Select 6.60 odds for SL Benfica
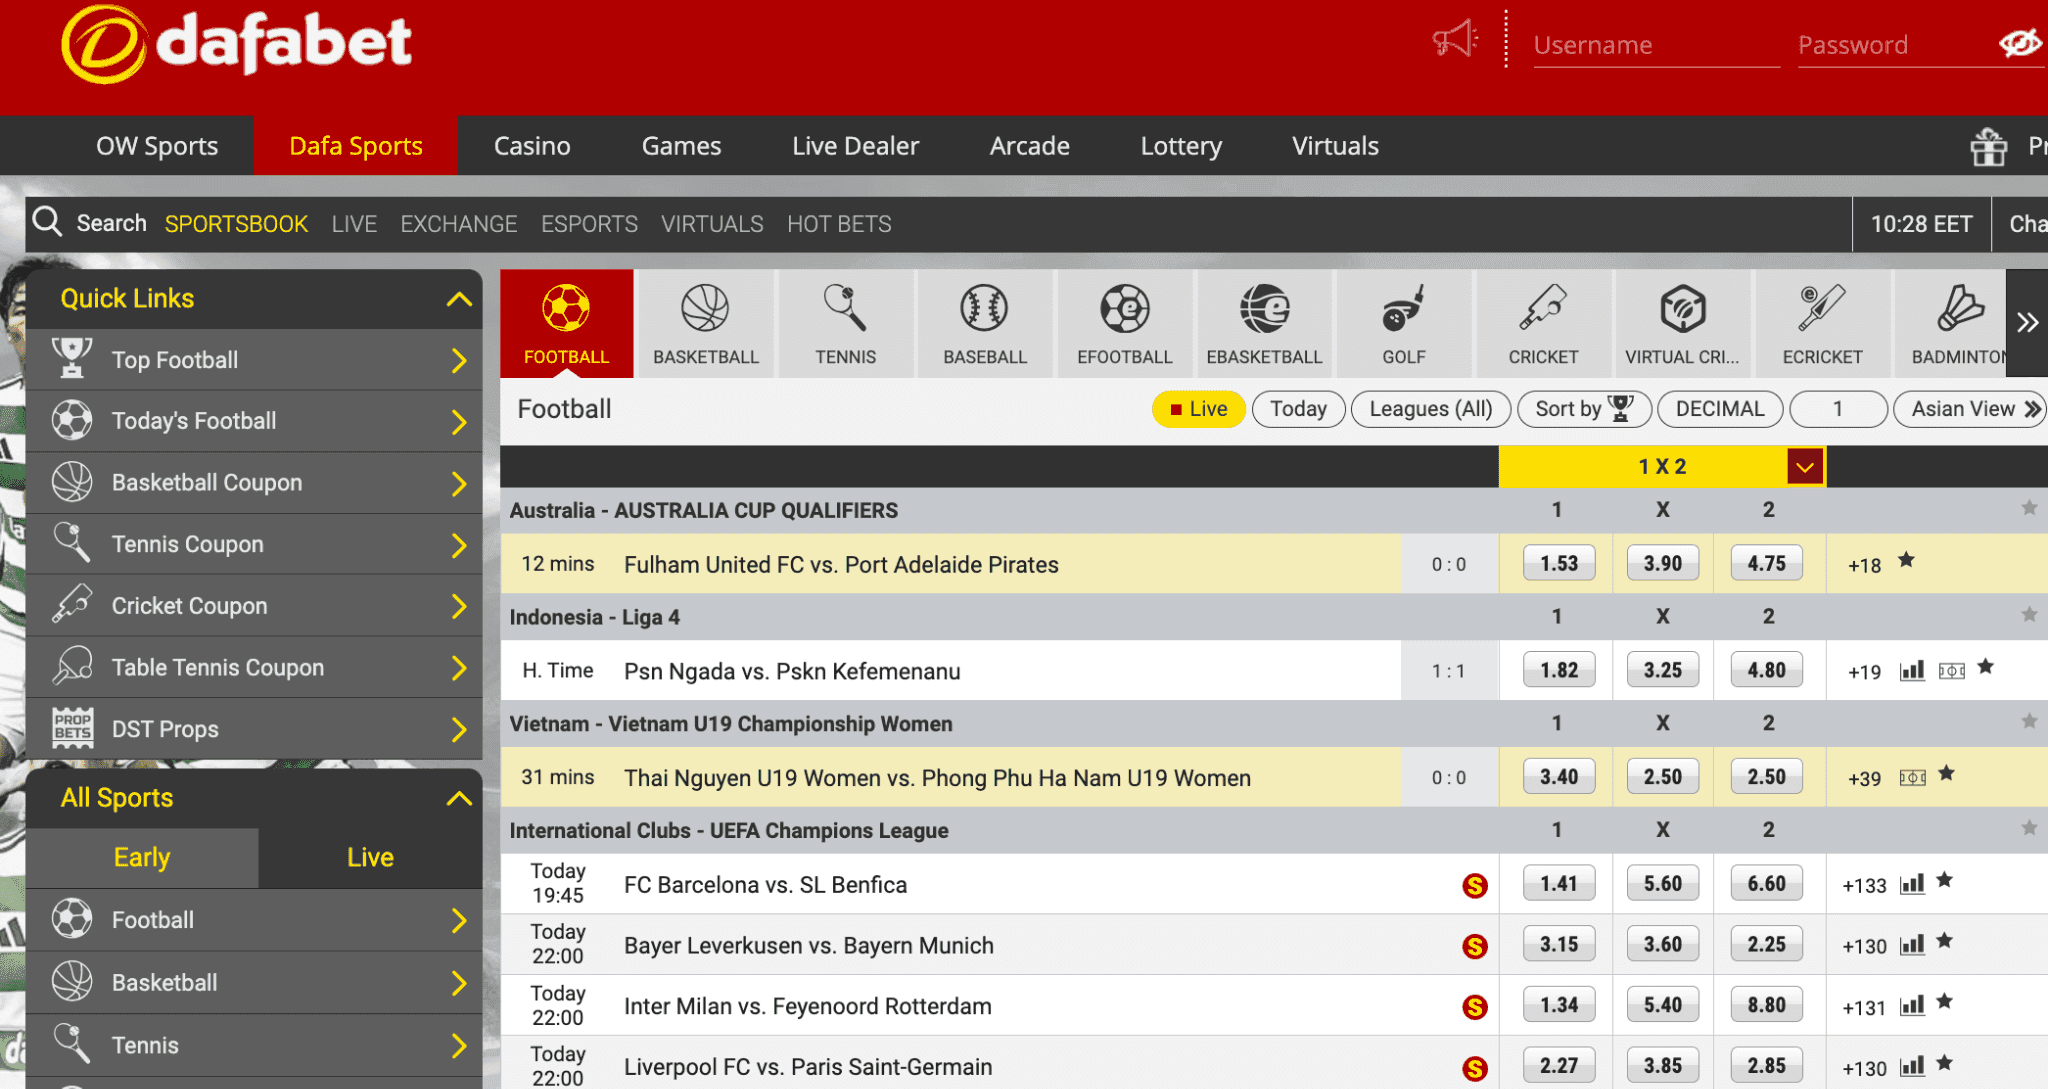 1766,884
